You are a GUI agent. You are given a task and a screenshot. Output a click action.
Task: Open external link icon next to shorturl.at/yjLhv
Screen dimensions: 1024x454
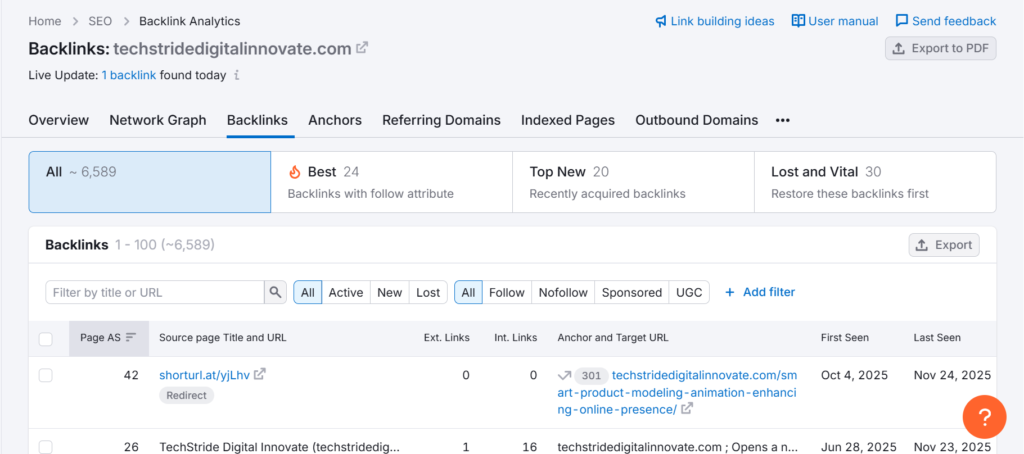260,375
